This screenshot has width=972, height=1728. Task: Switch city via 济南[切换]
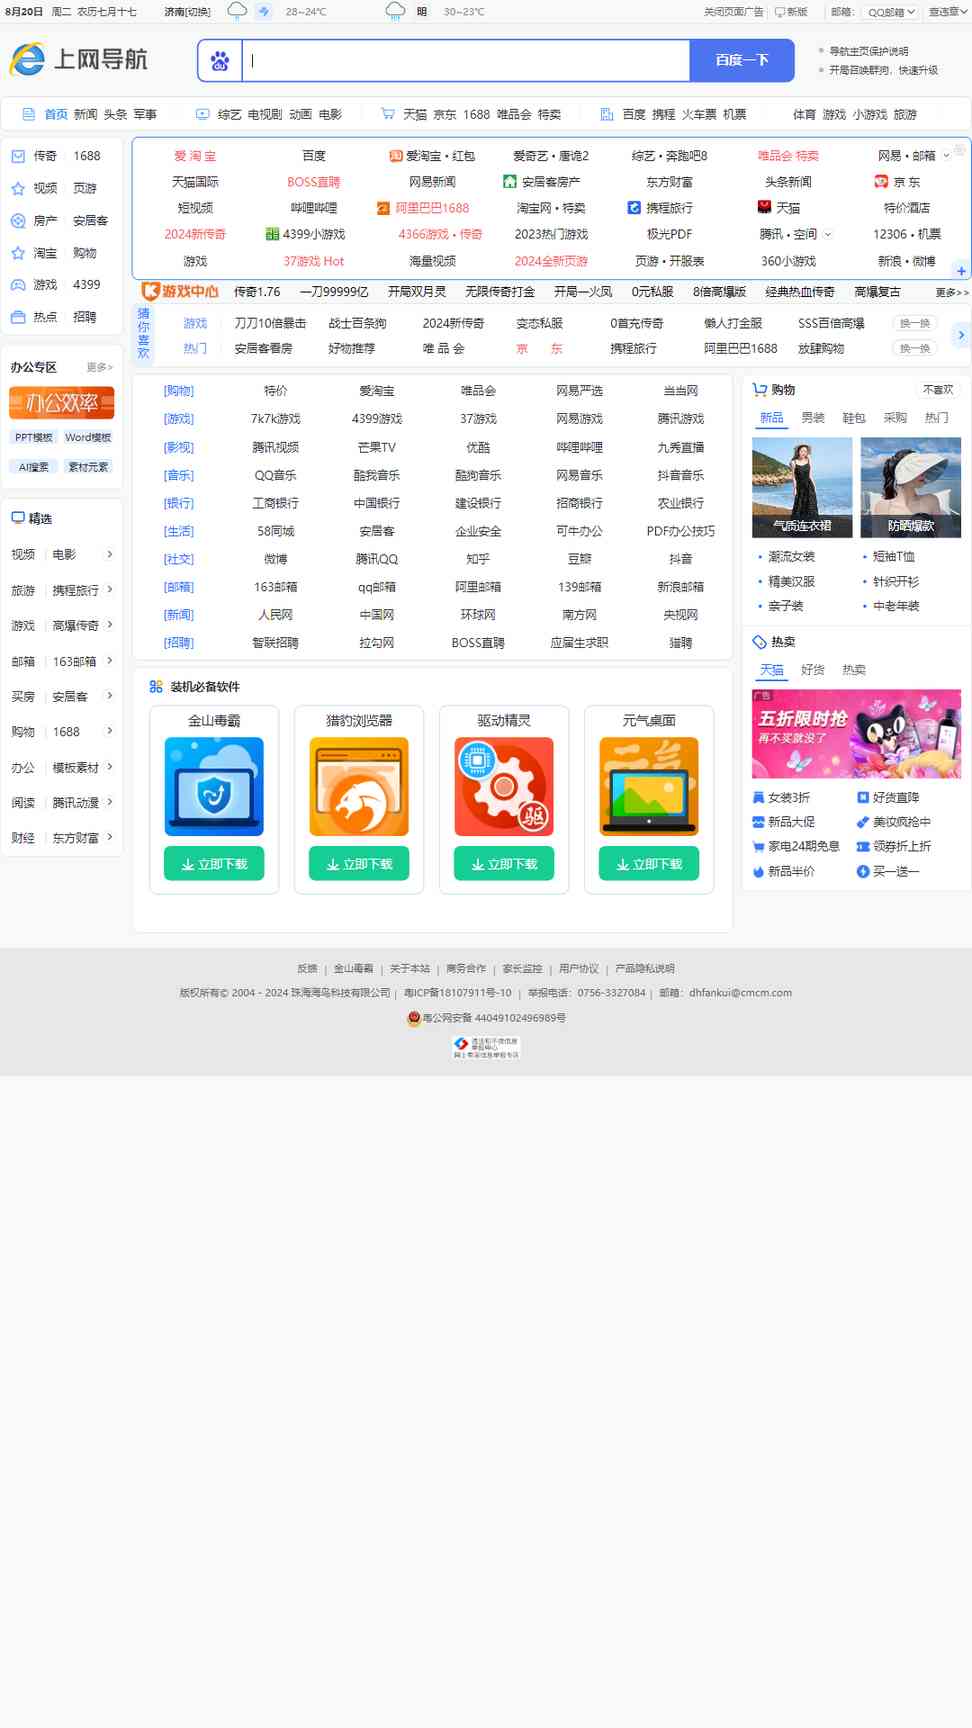point(188,12)
